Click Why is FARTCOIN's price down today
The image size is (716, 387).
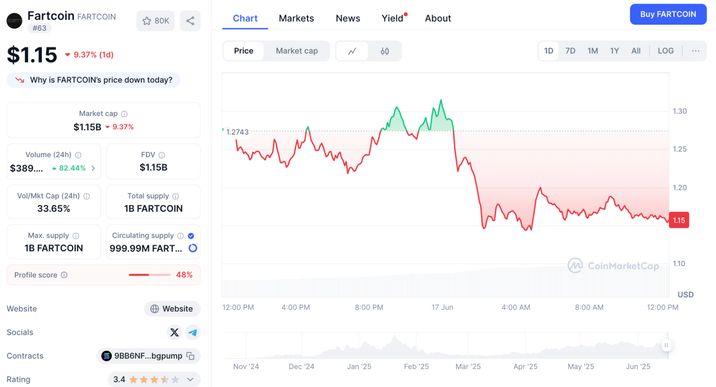click(94, 80)
